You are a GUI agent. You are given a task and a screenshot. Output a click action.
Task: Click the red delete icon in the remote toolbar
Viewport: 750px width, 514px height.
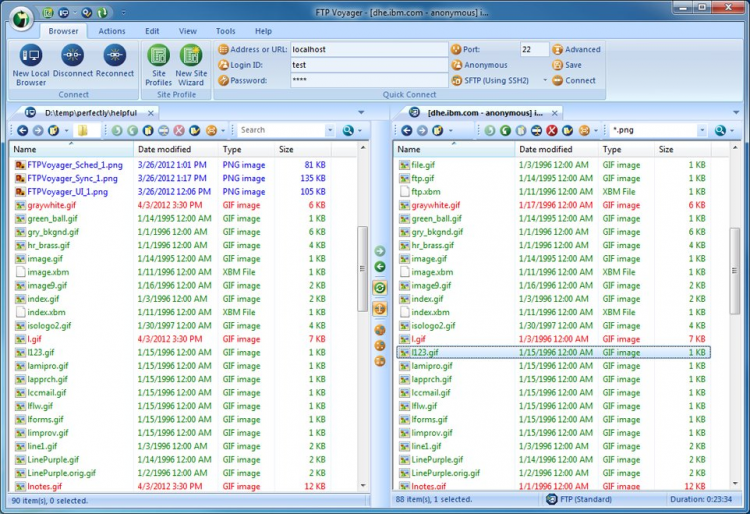point(552,130)
